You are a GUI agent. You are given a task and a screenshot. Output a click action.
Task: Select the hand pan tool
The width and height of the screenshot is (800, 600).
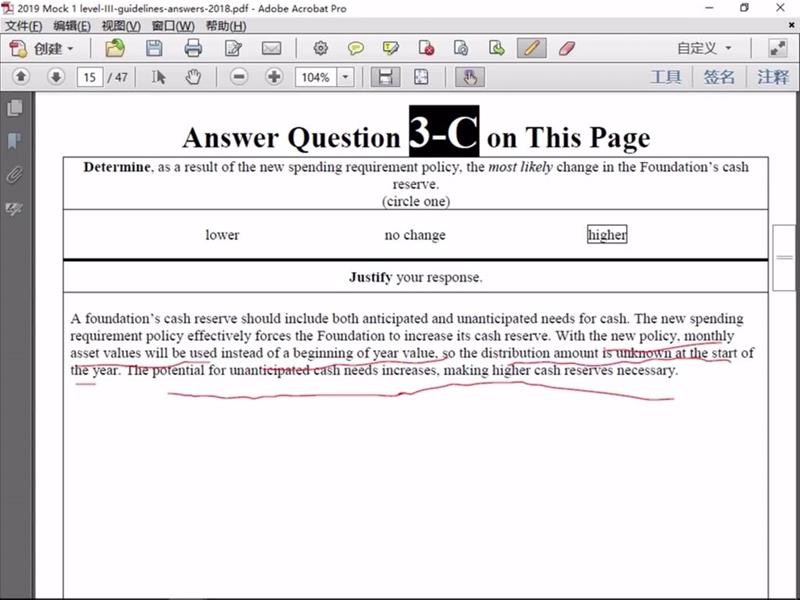193,77
